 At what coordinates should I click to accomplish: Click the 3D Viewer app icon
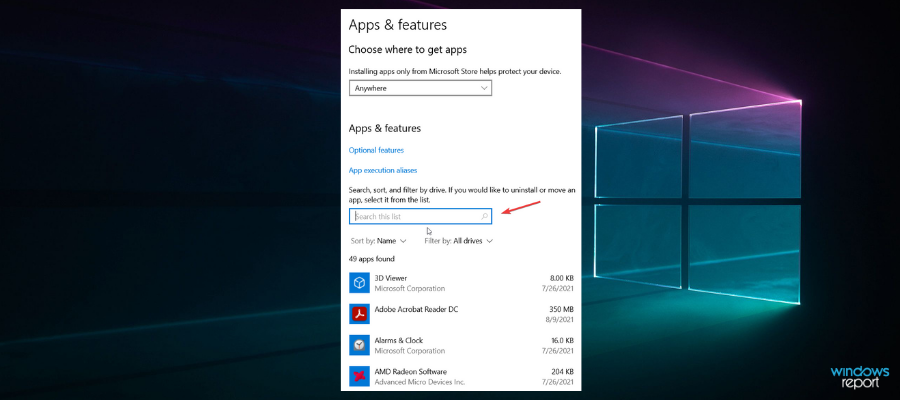pos(359,282)
